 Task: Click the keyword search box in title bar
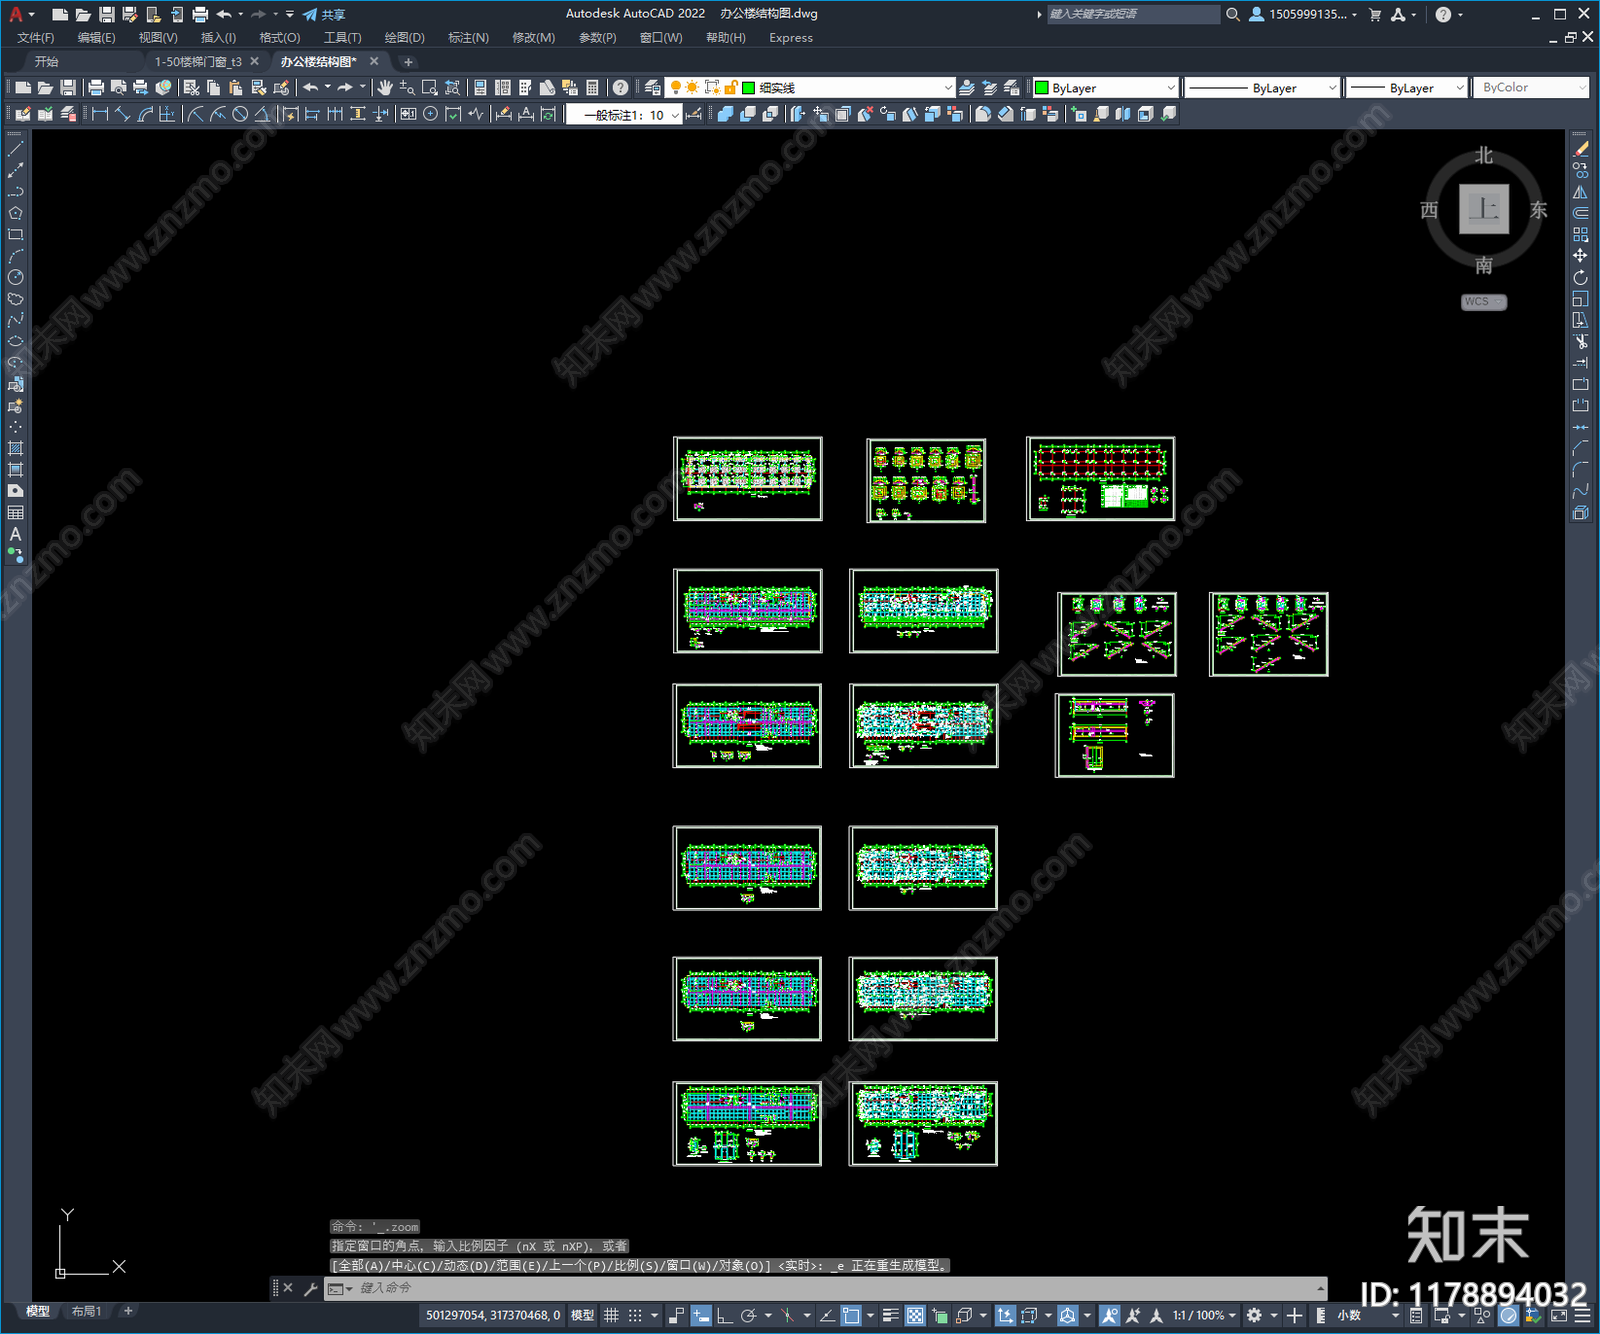tap(1133, 14)
